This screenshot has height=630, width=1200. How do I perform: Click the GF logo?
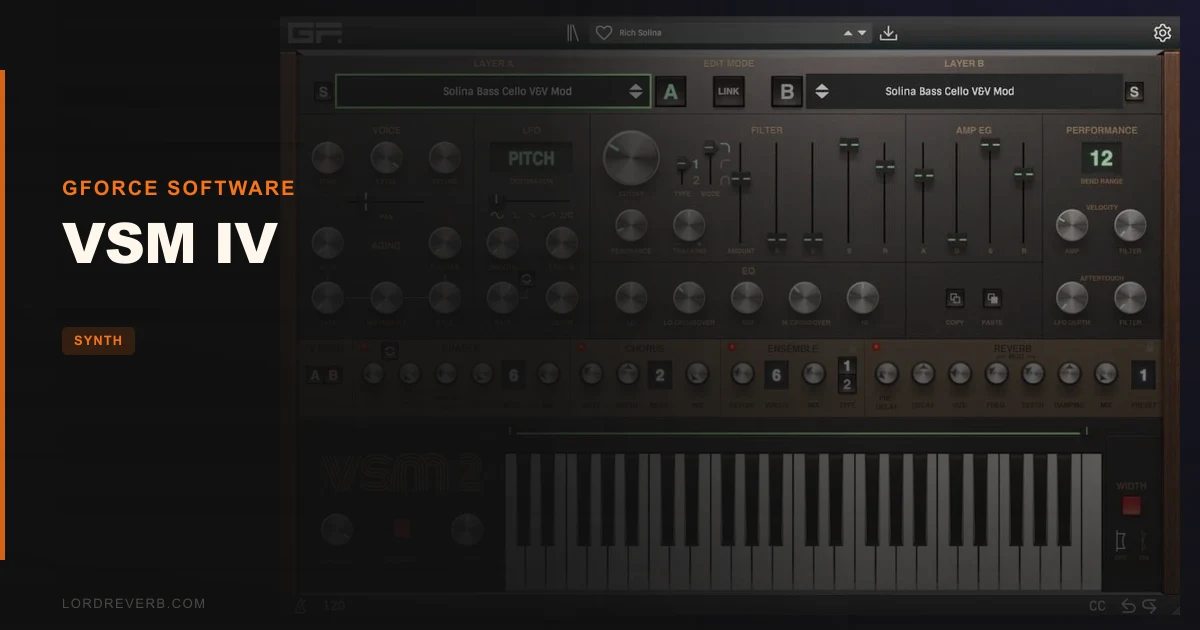coord(315,33)
